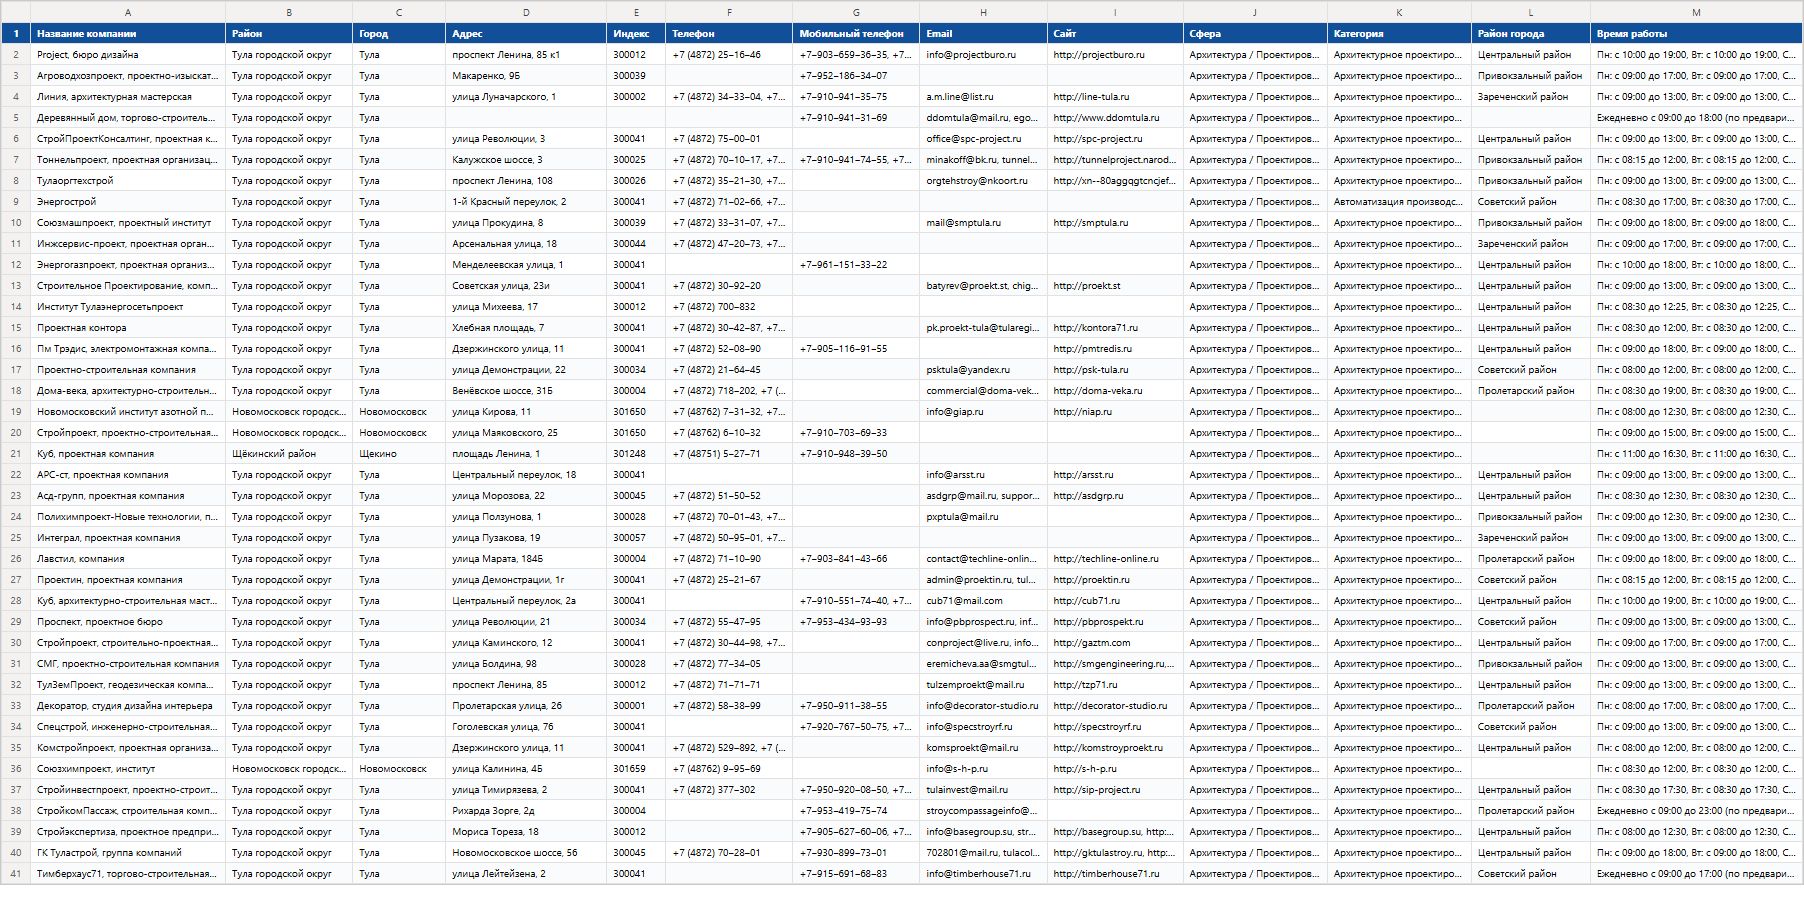Select the cub71@mail.com email cell
Image resolution: width=1804 pixels, height=902 pixels.
983,601
